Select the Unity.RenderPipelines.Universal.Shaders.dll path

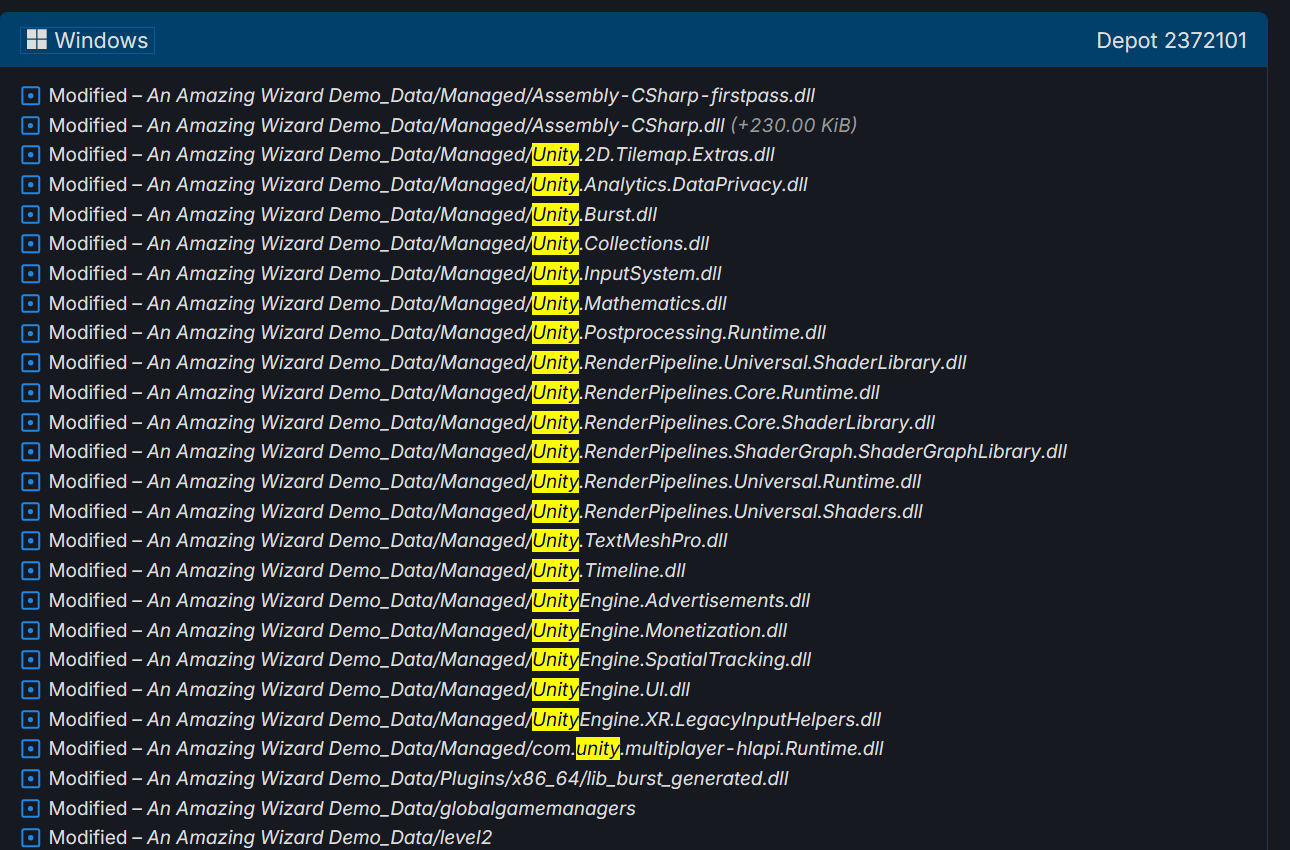[535, 512]
